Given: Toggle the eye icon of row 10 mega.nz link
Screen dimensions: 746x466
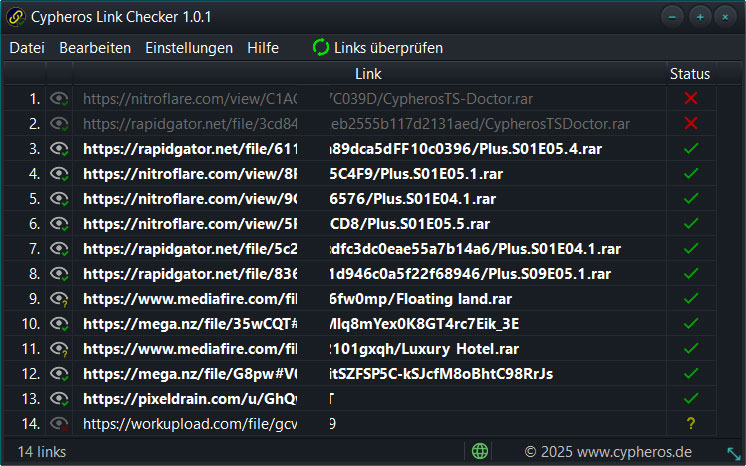Looking at the screenshot, I should 59,324.
